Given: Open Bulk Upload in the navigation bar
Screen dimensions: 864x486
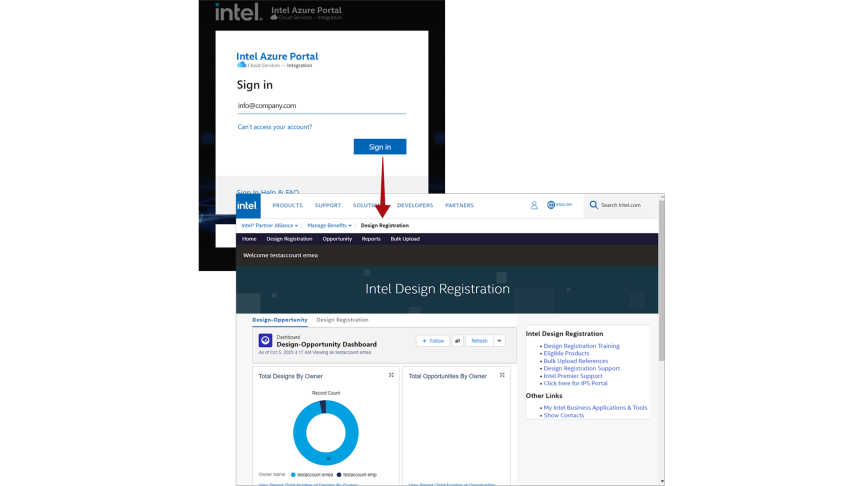Looking at the screenshot, I should tap(405, 239).
